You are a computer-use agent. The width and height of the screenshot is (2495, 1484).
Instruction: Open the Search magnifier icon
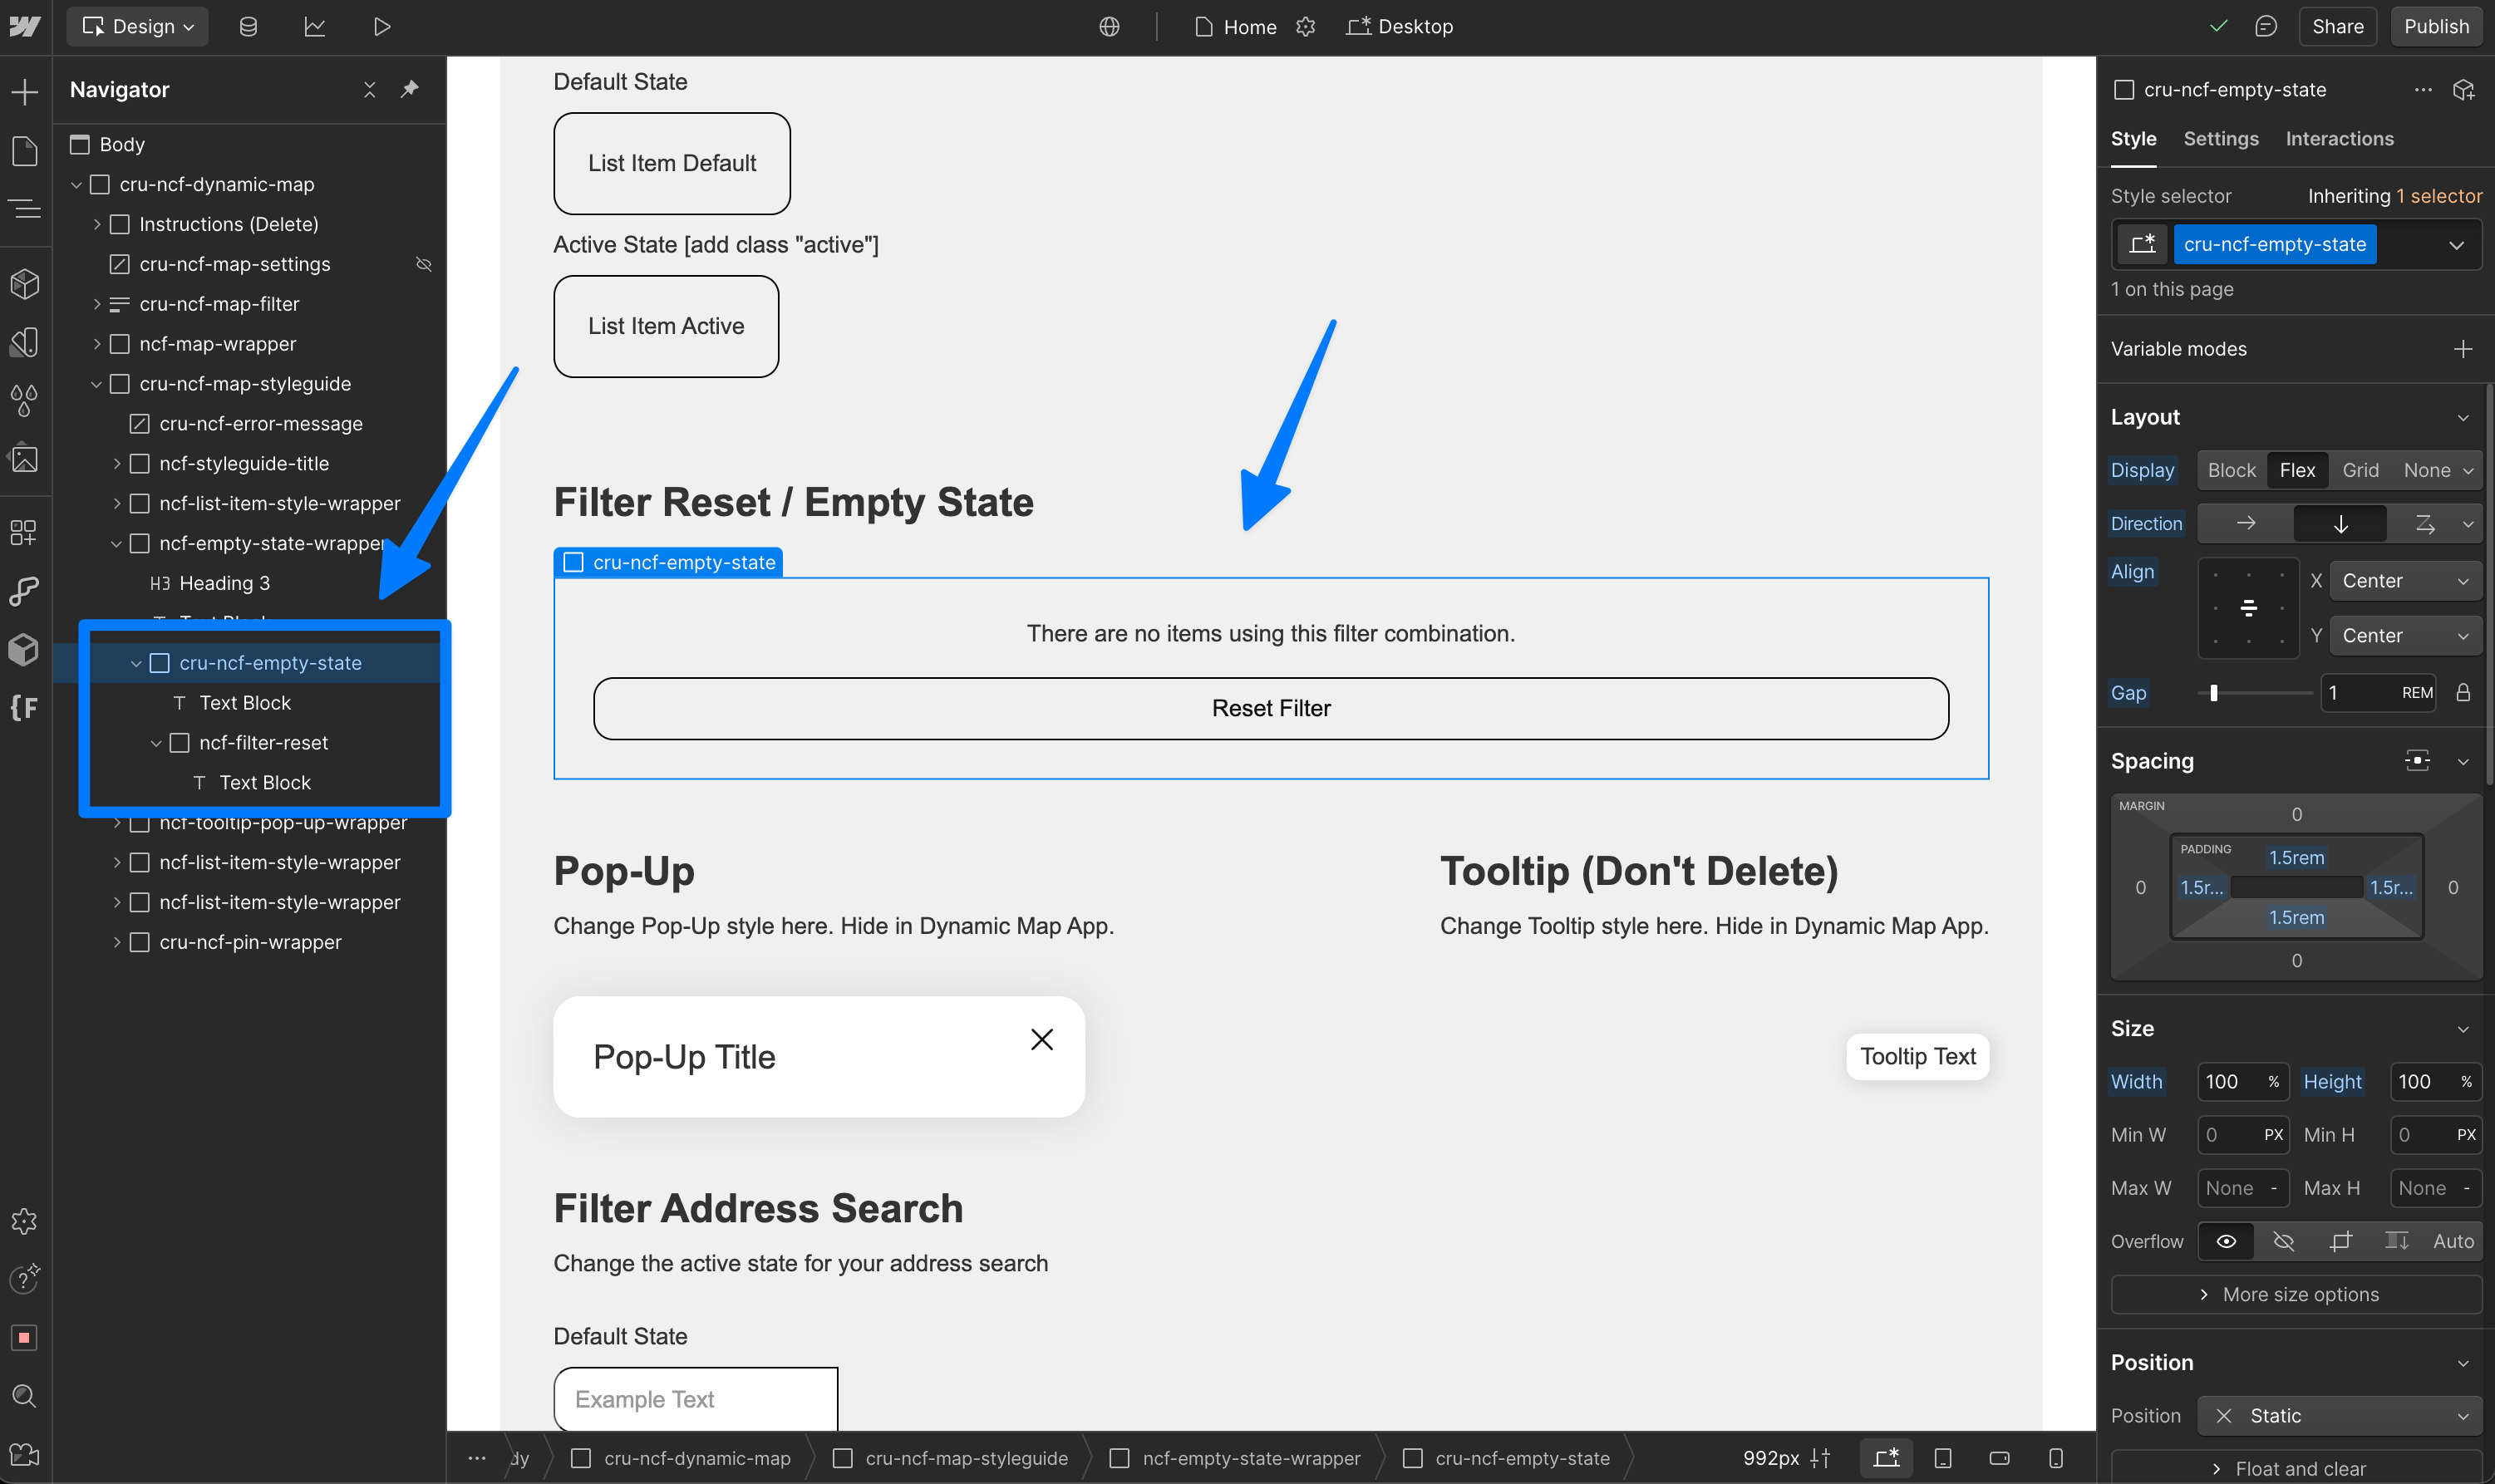(25, 1396)
